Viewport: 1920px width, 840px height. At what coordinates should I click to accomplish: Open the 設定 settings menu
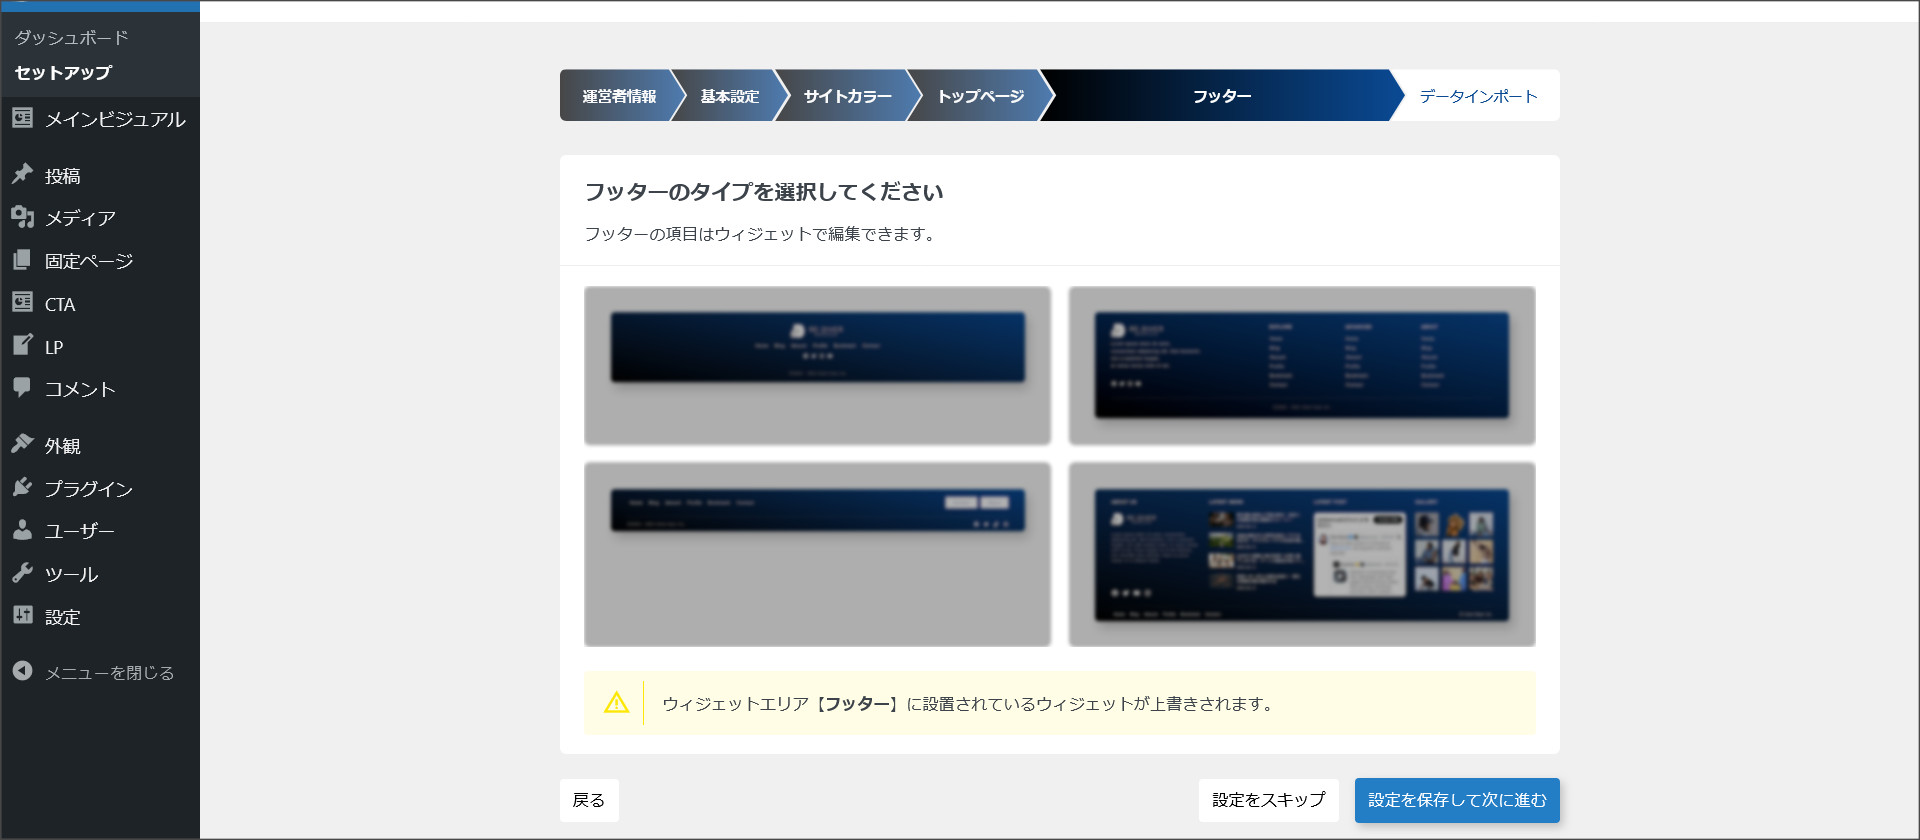(x=62, y=617)
